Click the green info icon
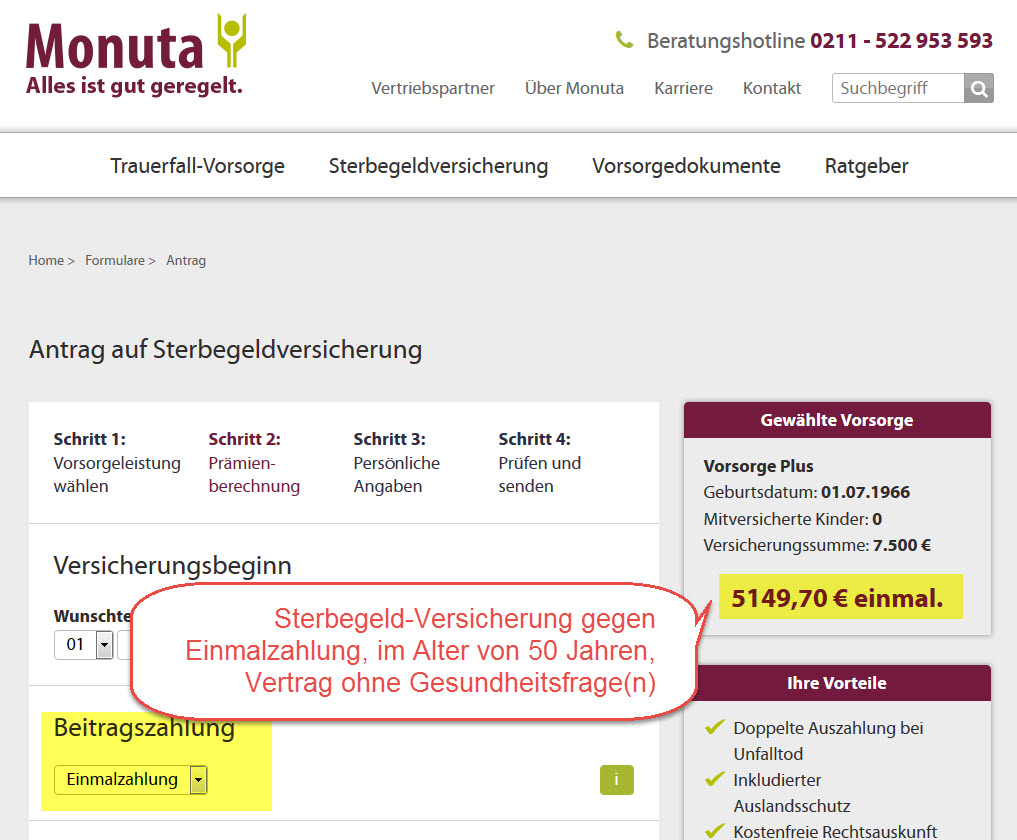This screenshot has width=1017, height=840. (616, 780)
